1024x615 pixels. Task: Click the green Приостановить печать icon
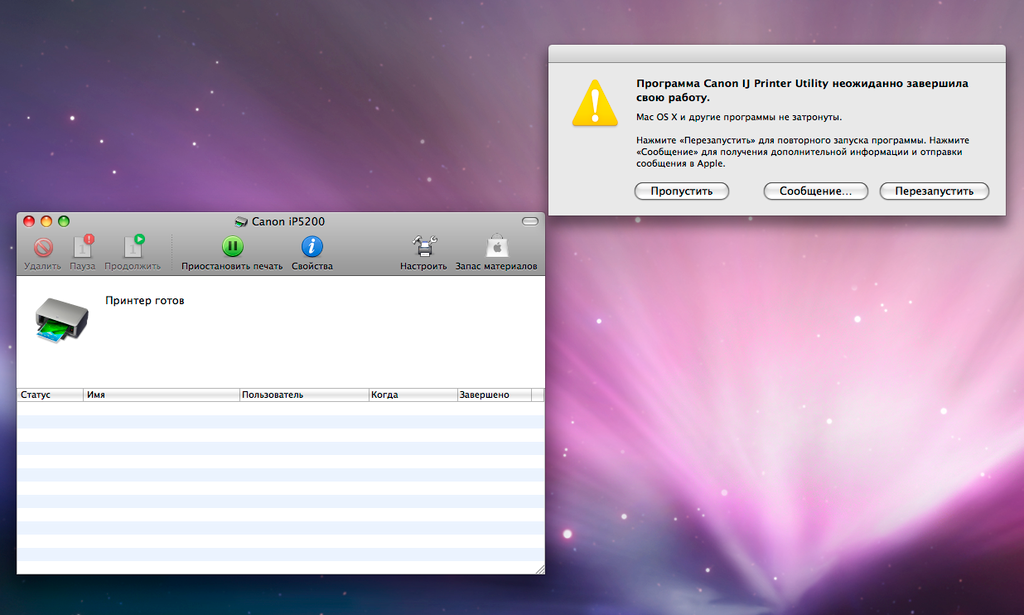pyautogui.click(x=232, y=246)
